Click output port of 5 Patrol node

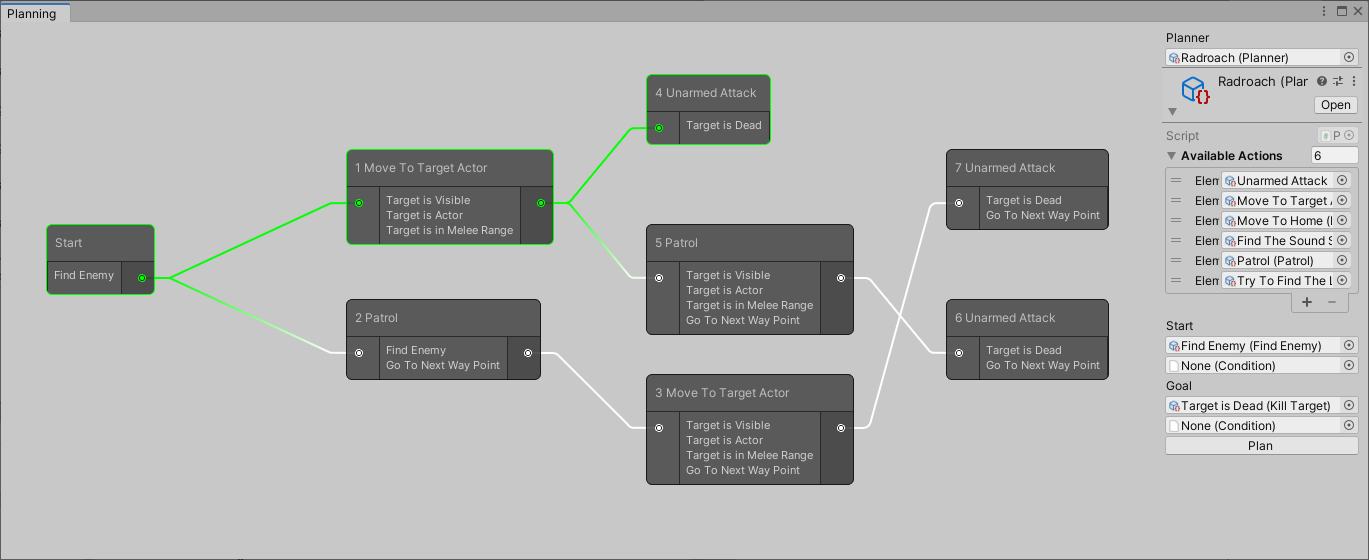(841, 278)
